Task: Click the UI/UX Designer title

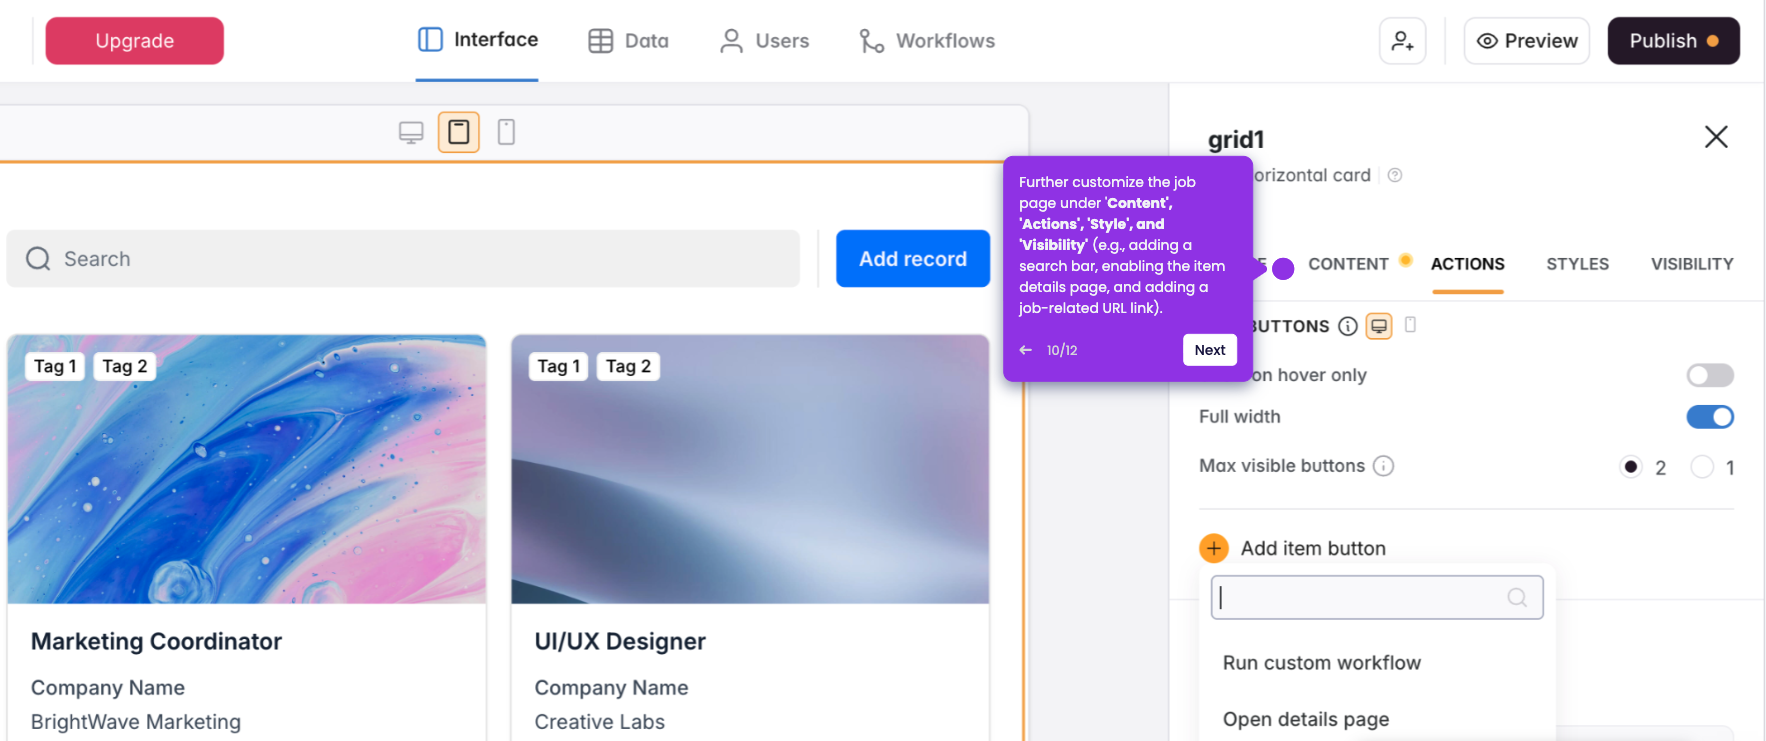Action: [620, 642]
